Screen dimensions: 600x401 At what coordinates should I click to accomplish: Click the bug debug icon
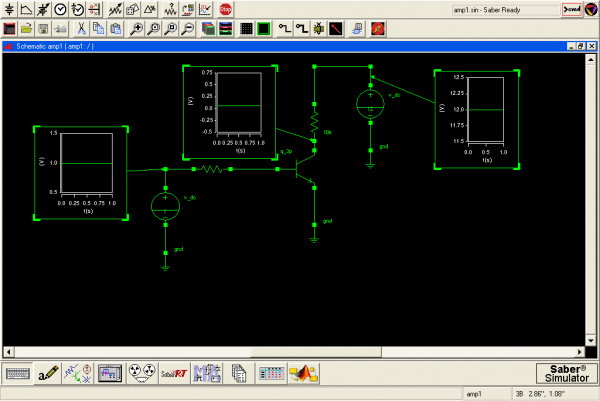click(318, 28)
